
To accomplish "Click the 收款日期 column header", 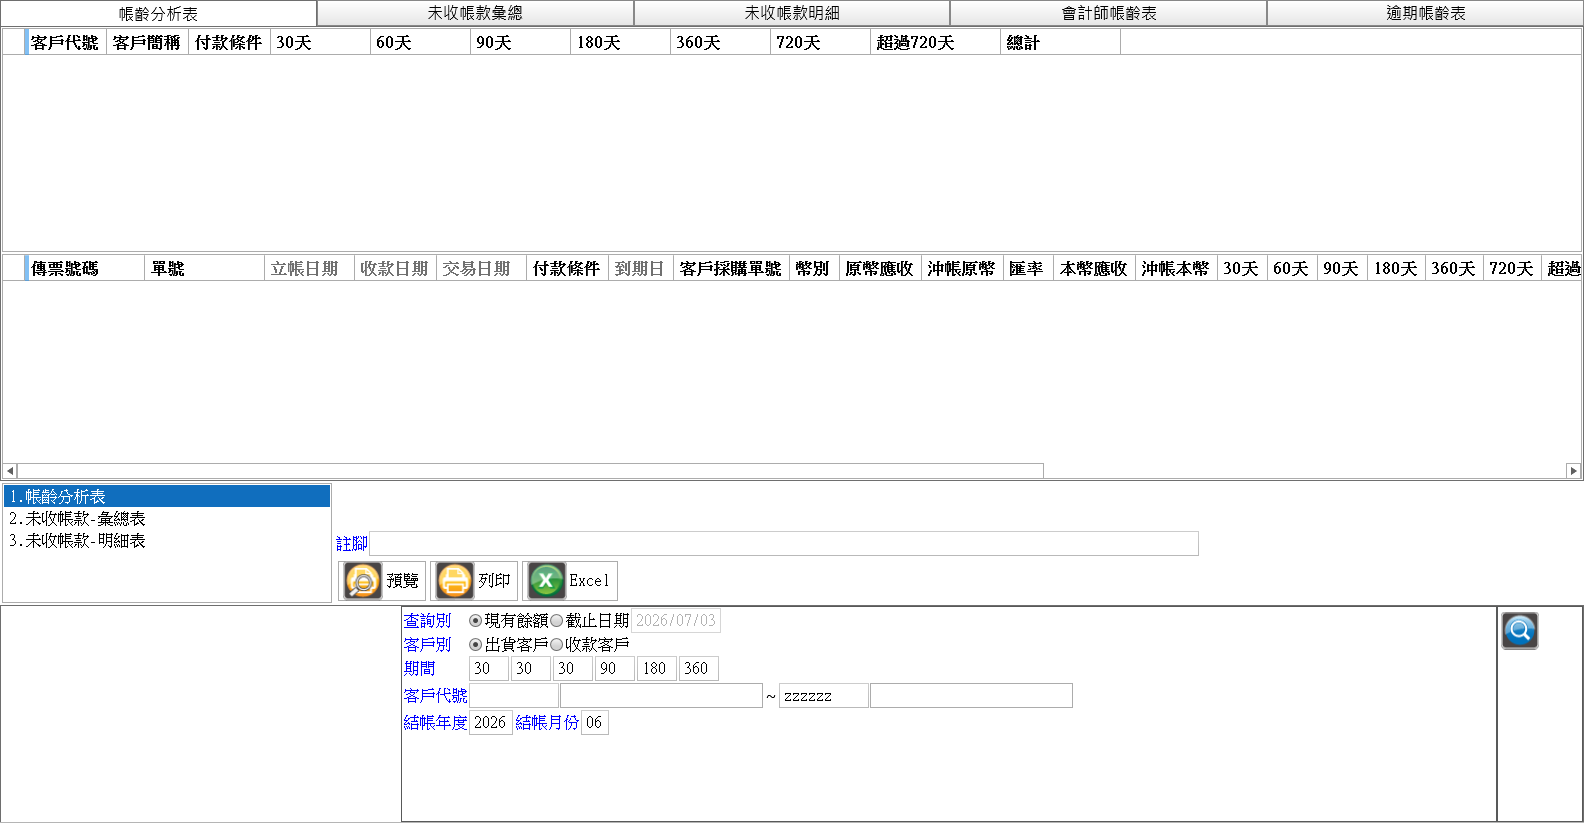I will [395, 269].
